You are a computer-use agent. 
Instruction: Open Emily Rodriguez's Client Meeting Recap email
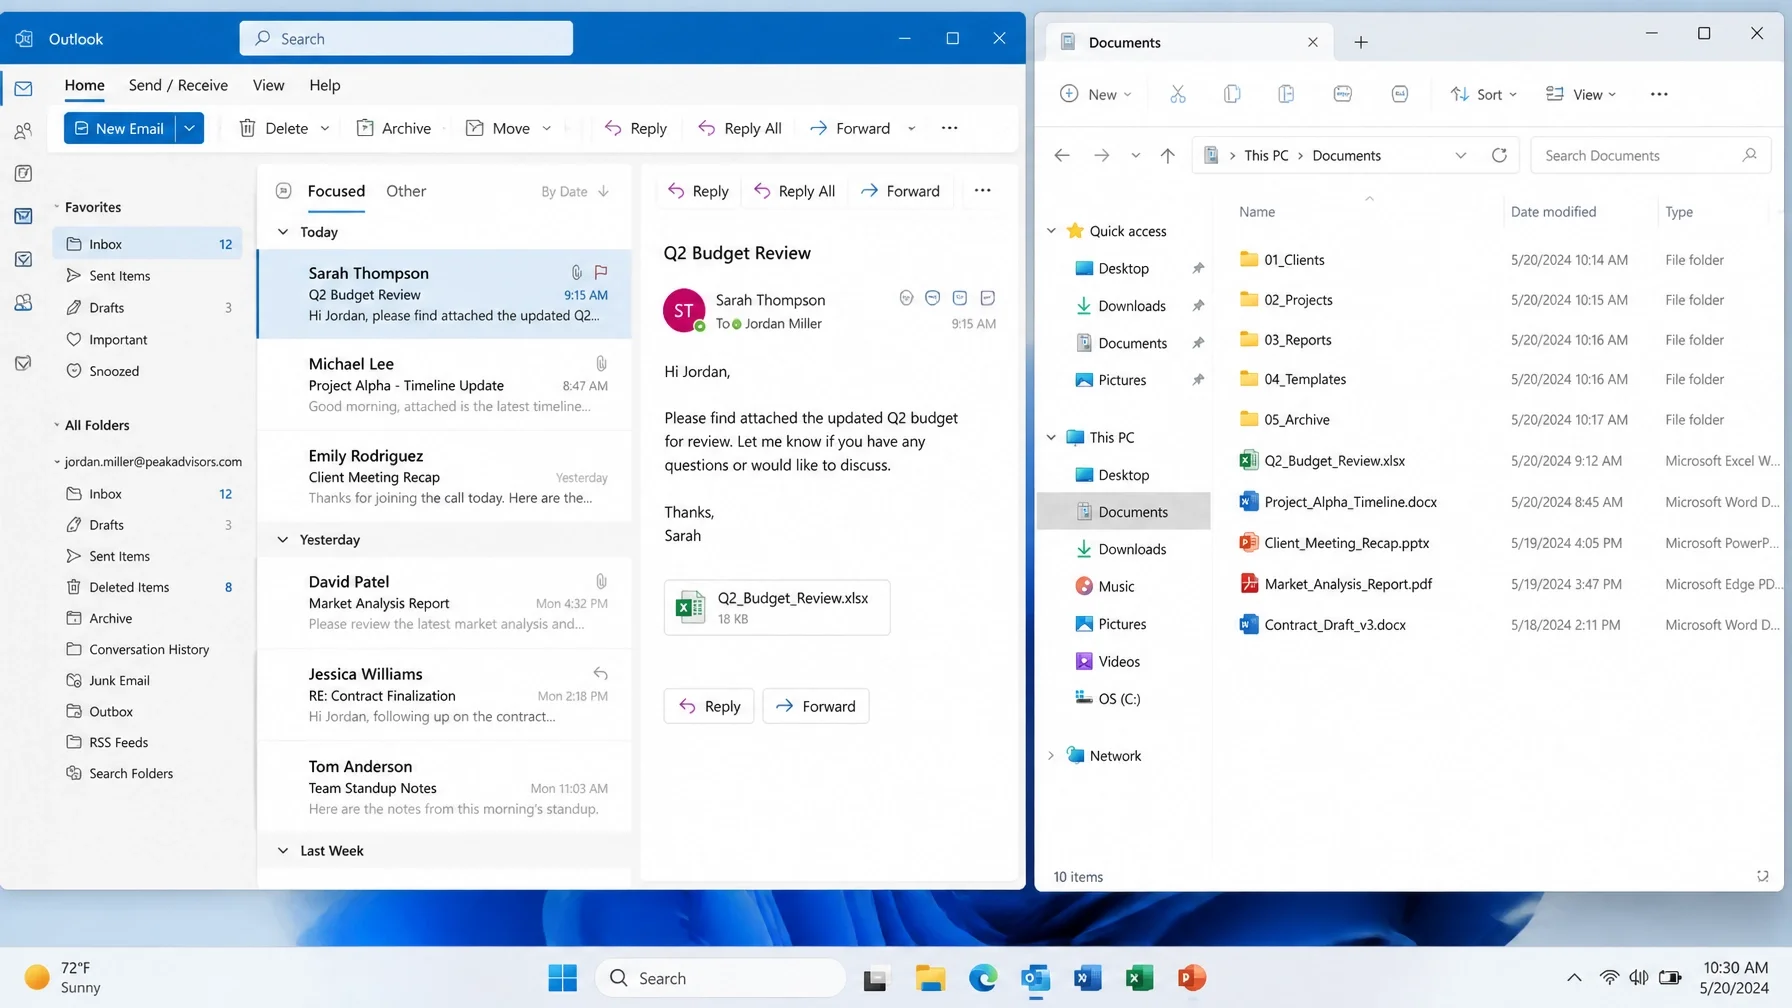coord(445,476)
